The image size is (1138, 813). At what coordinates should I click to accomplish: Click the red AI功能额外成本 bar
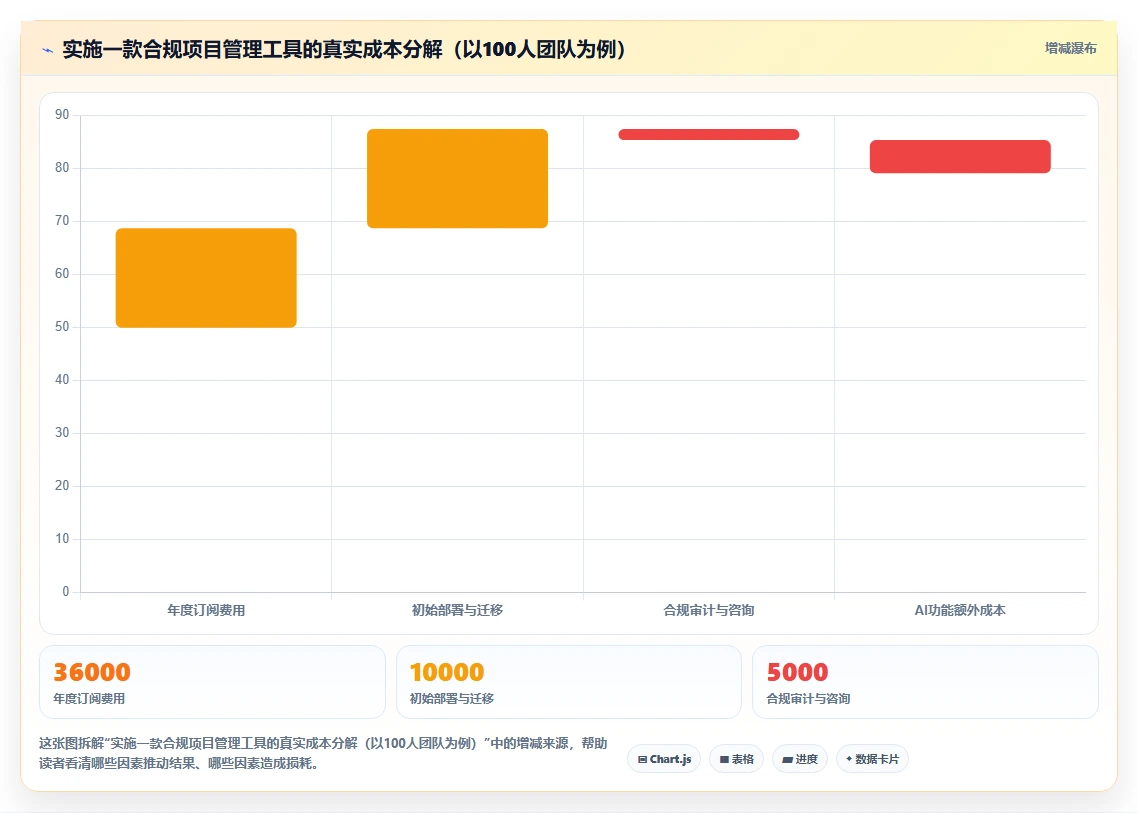(960, 157)
